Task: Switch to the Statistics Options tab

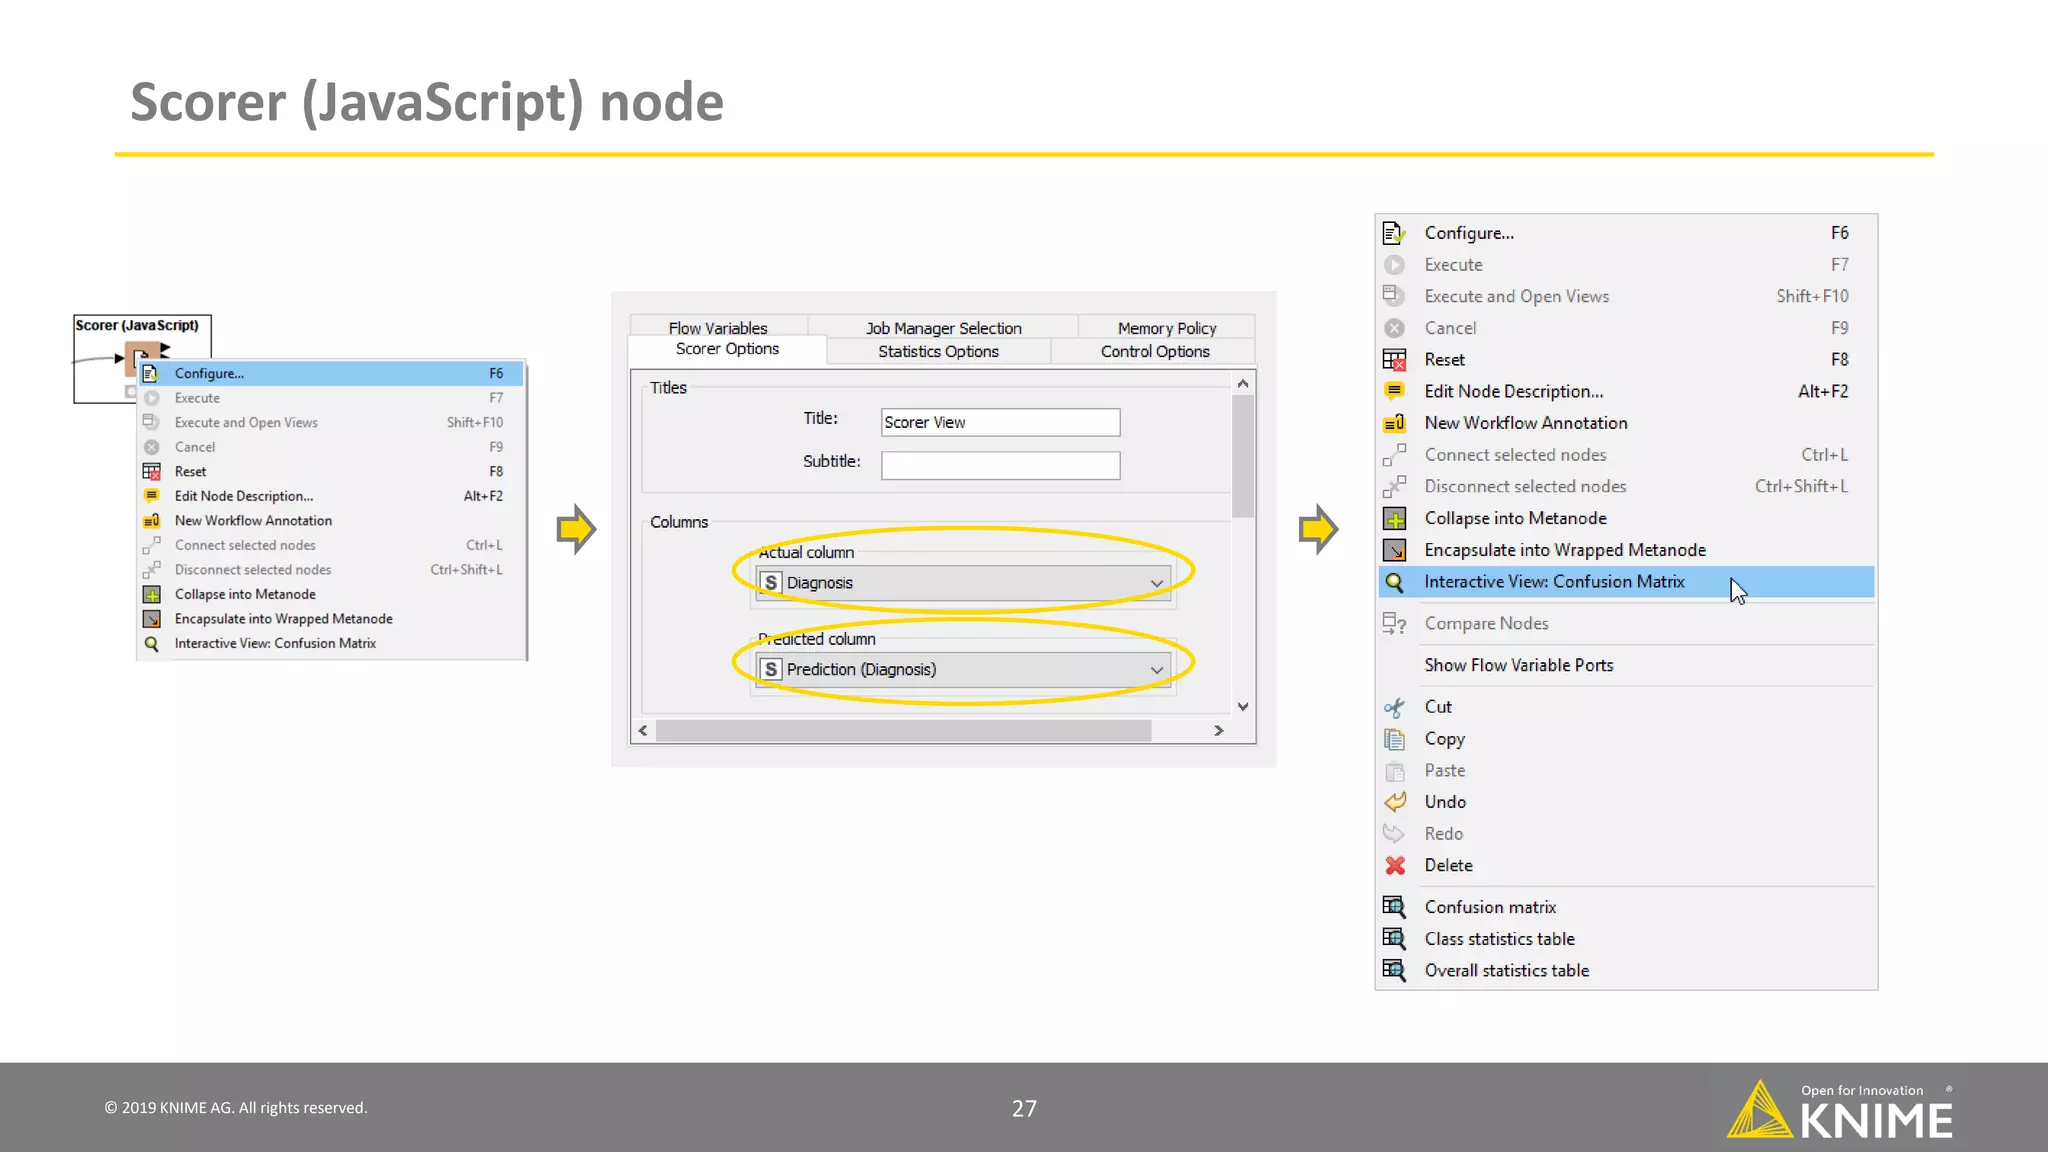Action: coord(938,351)
